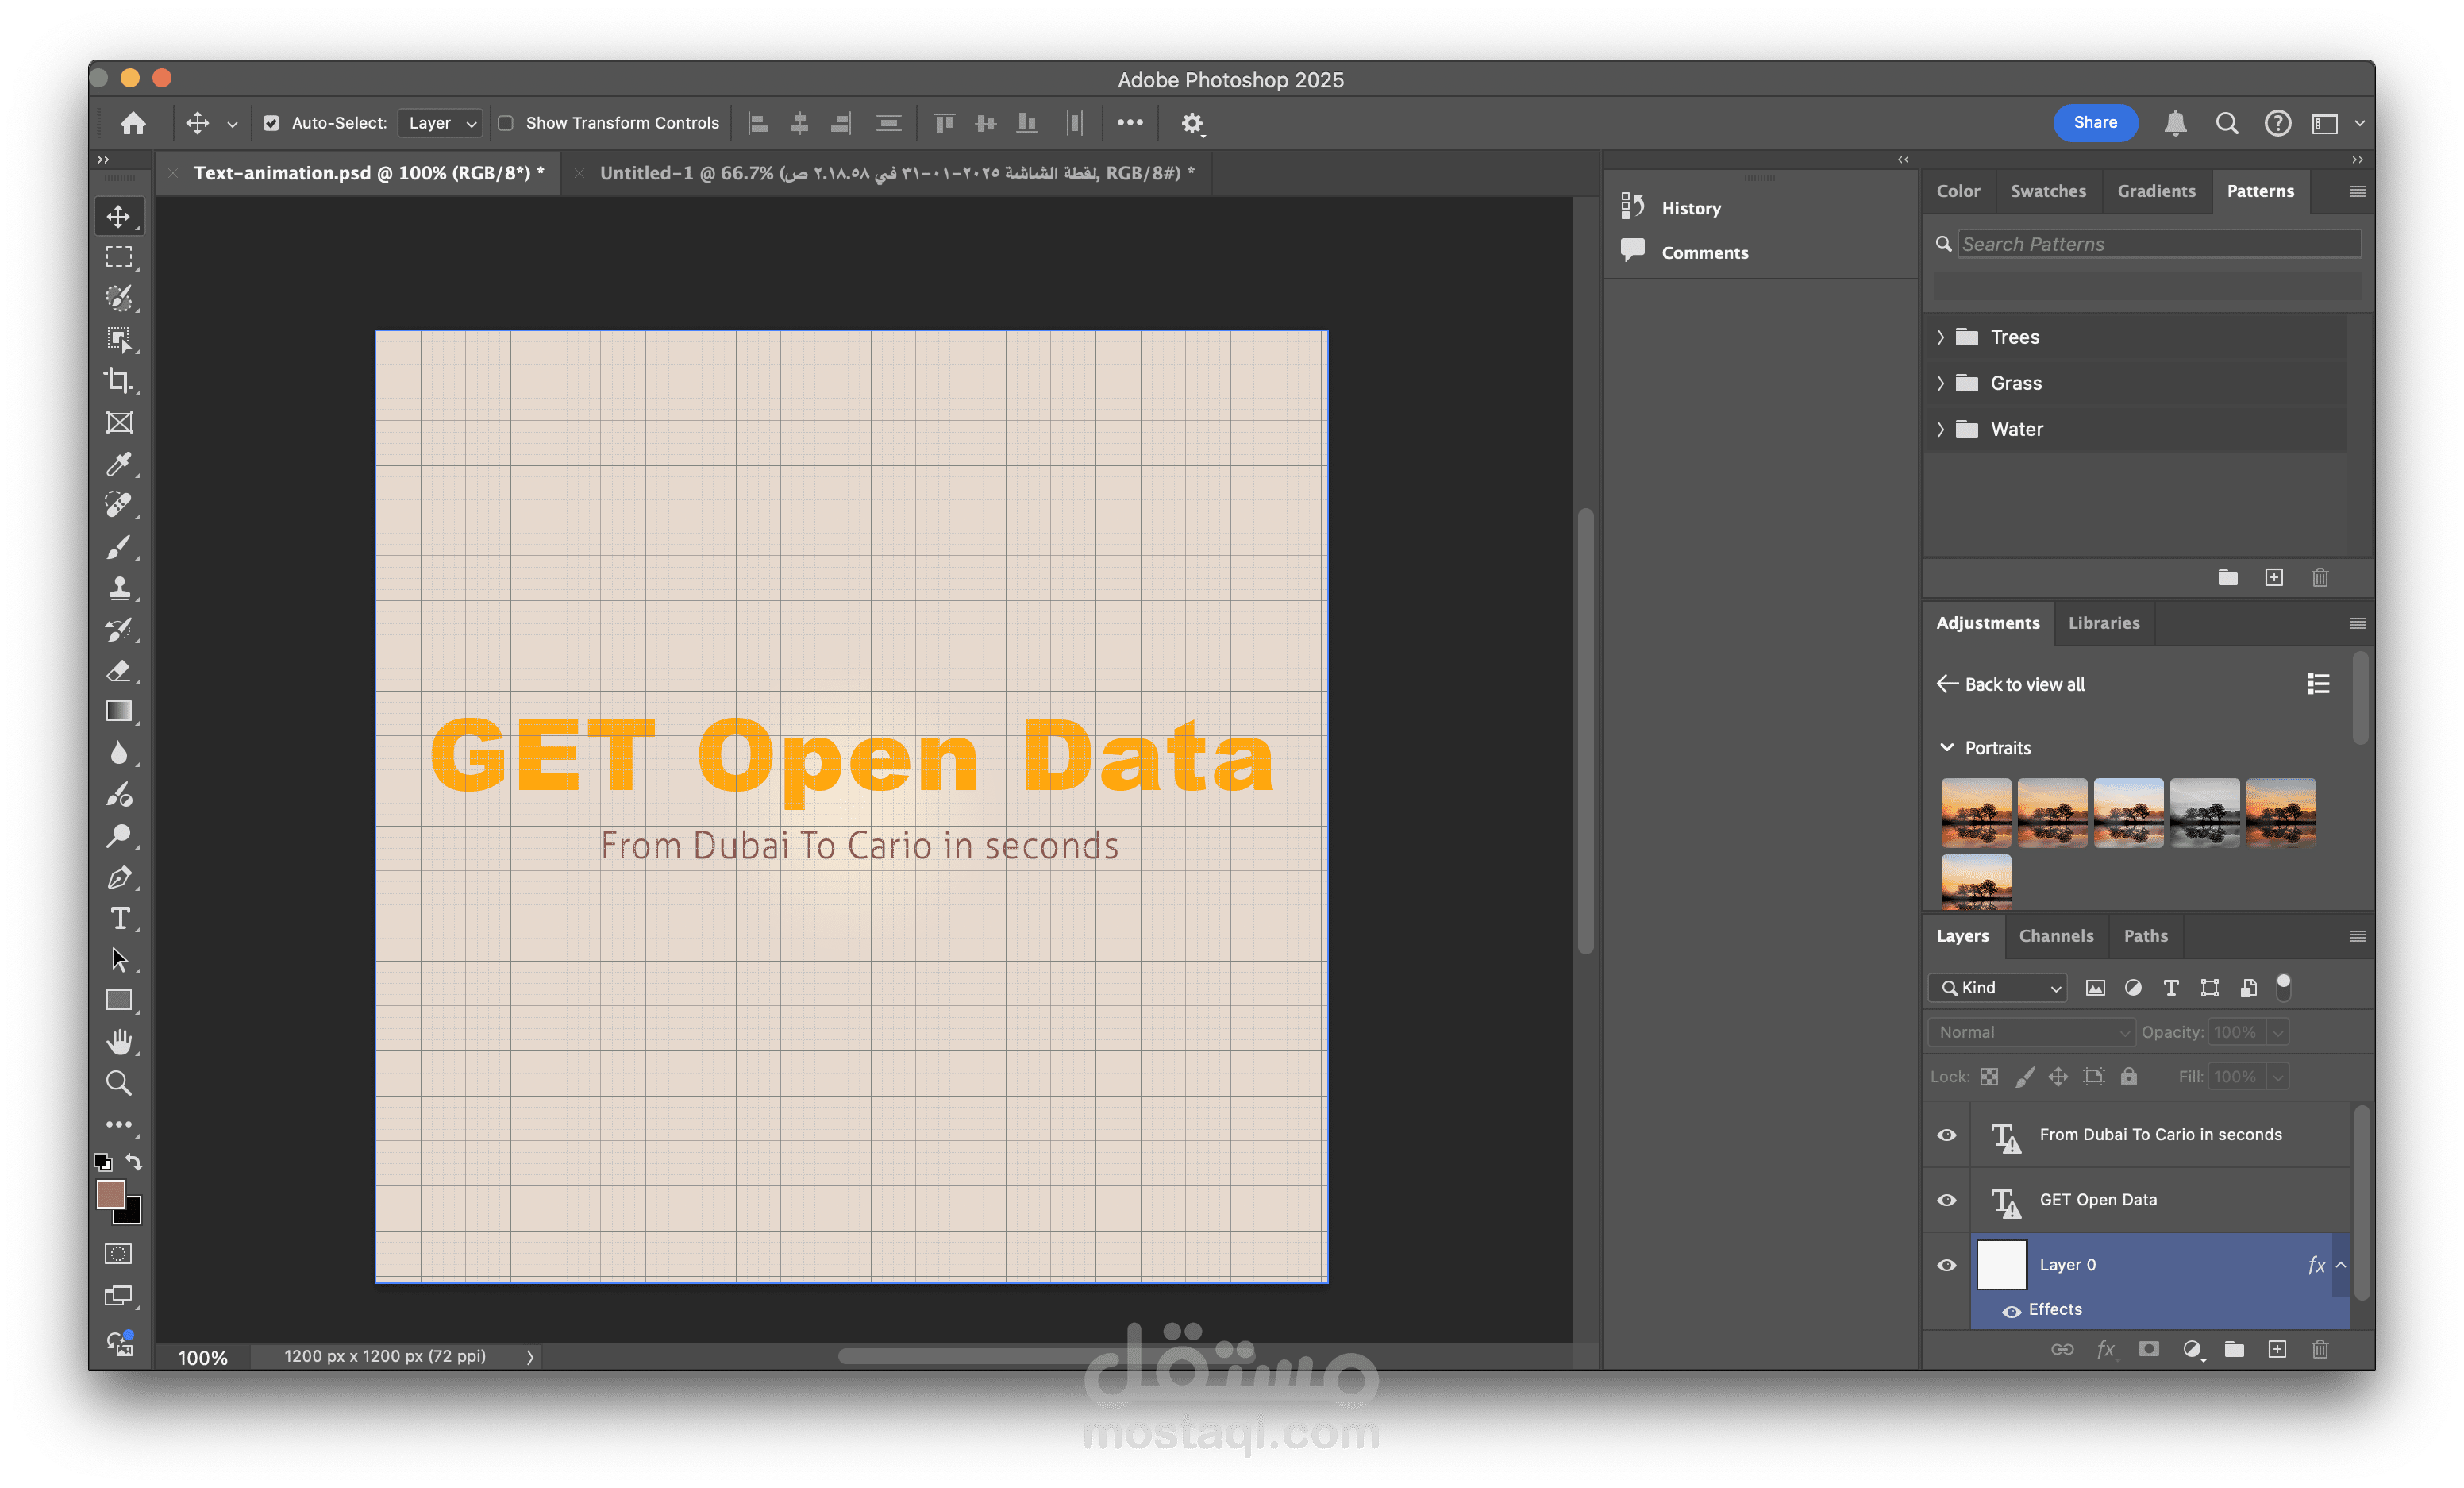
Task: Switch to the Channels tab
Action: point(2055,936)
